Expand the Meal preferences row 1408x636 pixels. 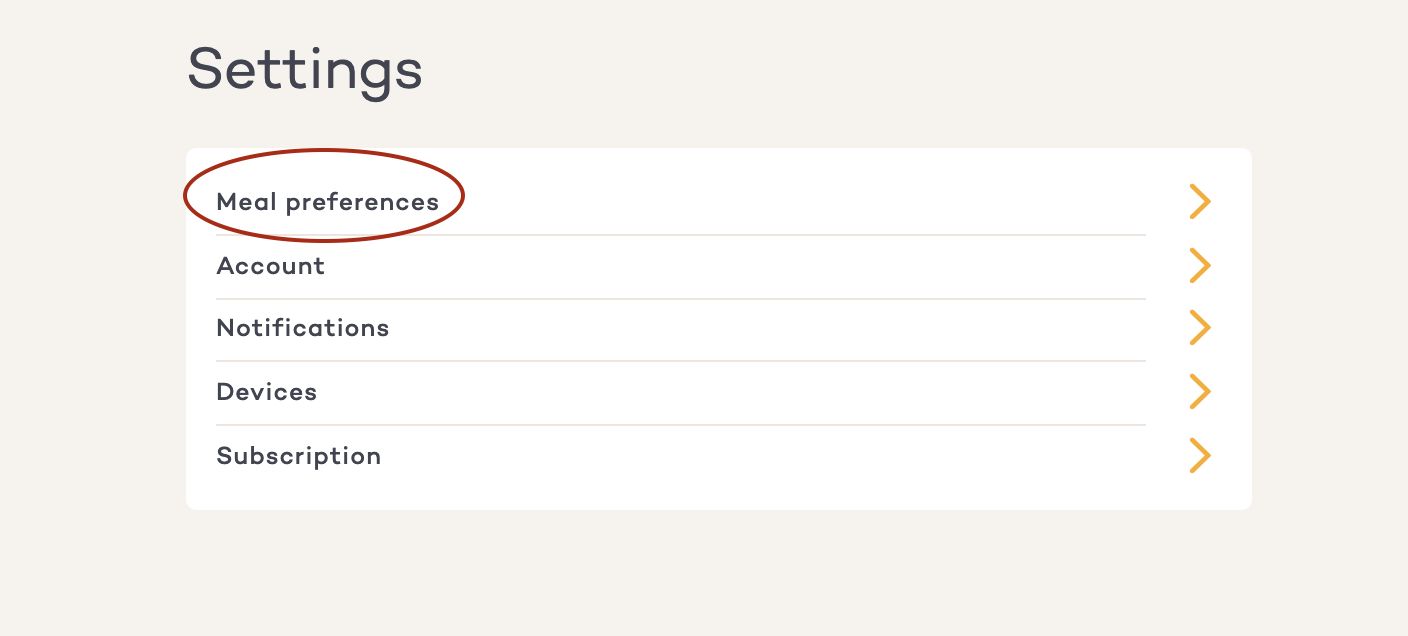(x=680, y=202)
